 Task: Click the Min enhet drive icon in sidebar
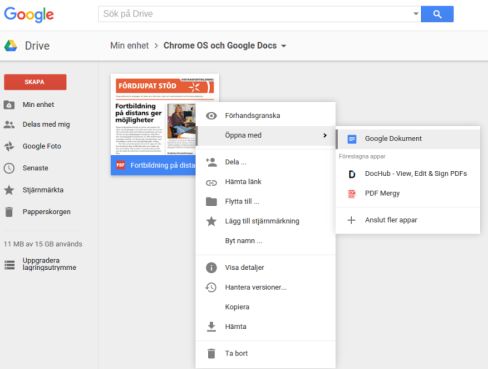pos(9,105)
